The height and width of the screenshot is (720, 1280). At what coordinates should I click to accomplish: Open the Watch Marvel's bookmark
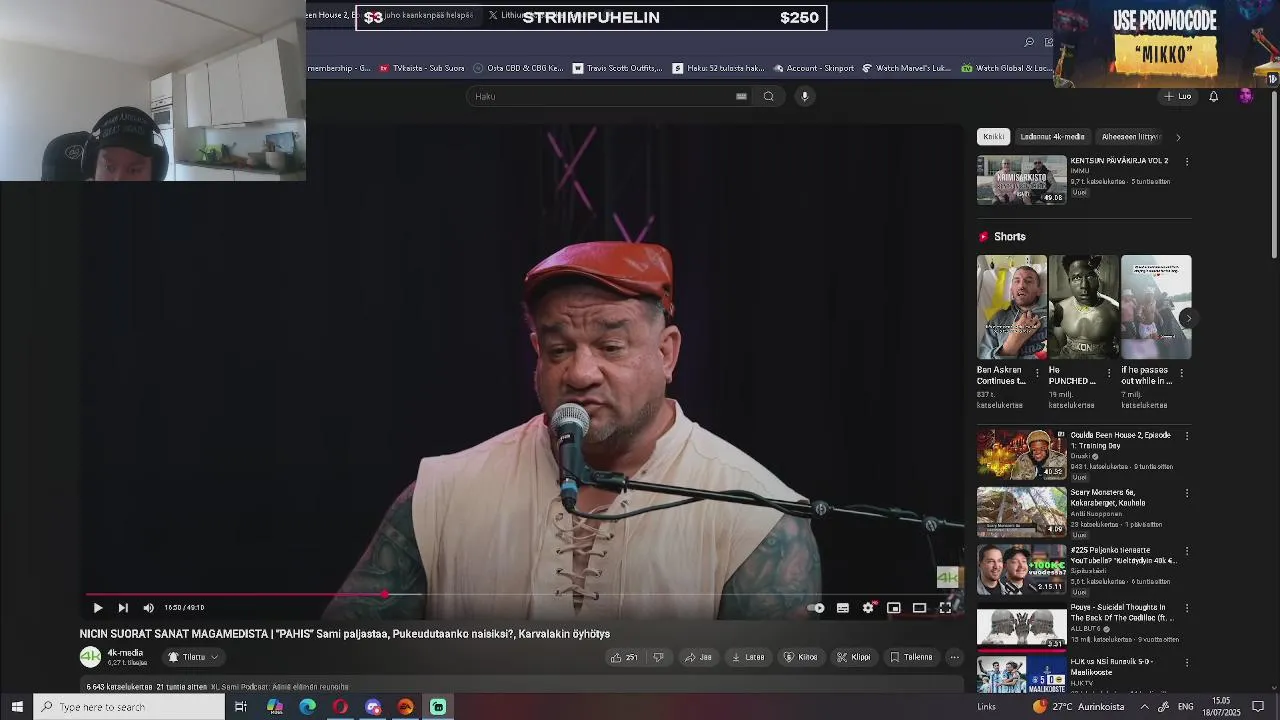(x=906, y=68)
